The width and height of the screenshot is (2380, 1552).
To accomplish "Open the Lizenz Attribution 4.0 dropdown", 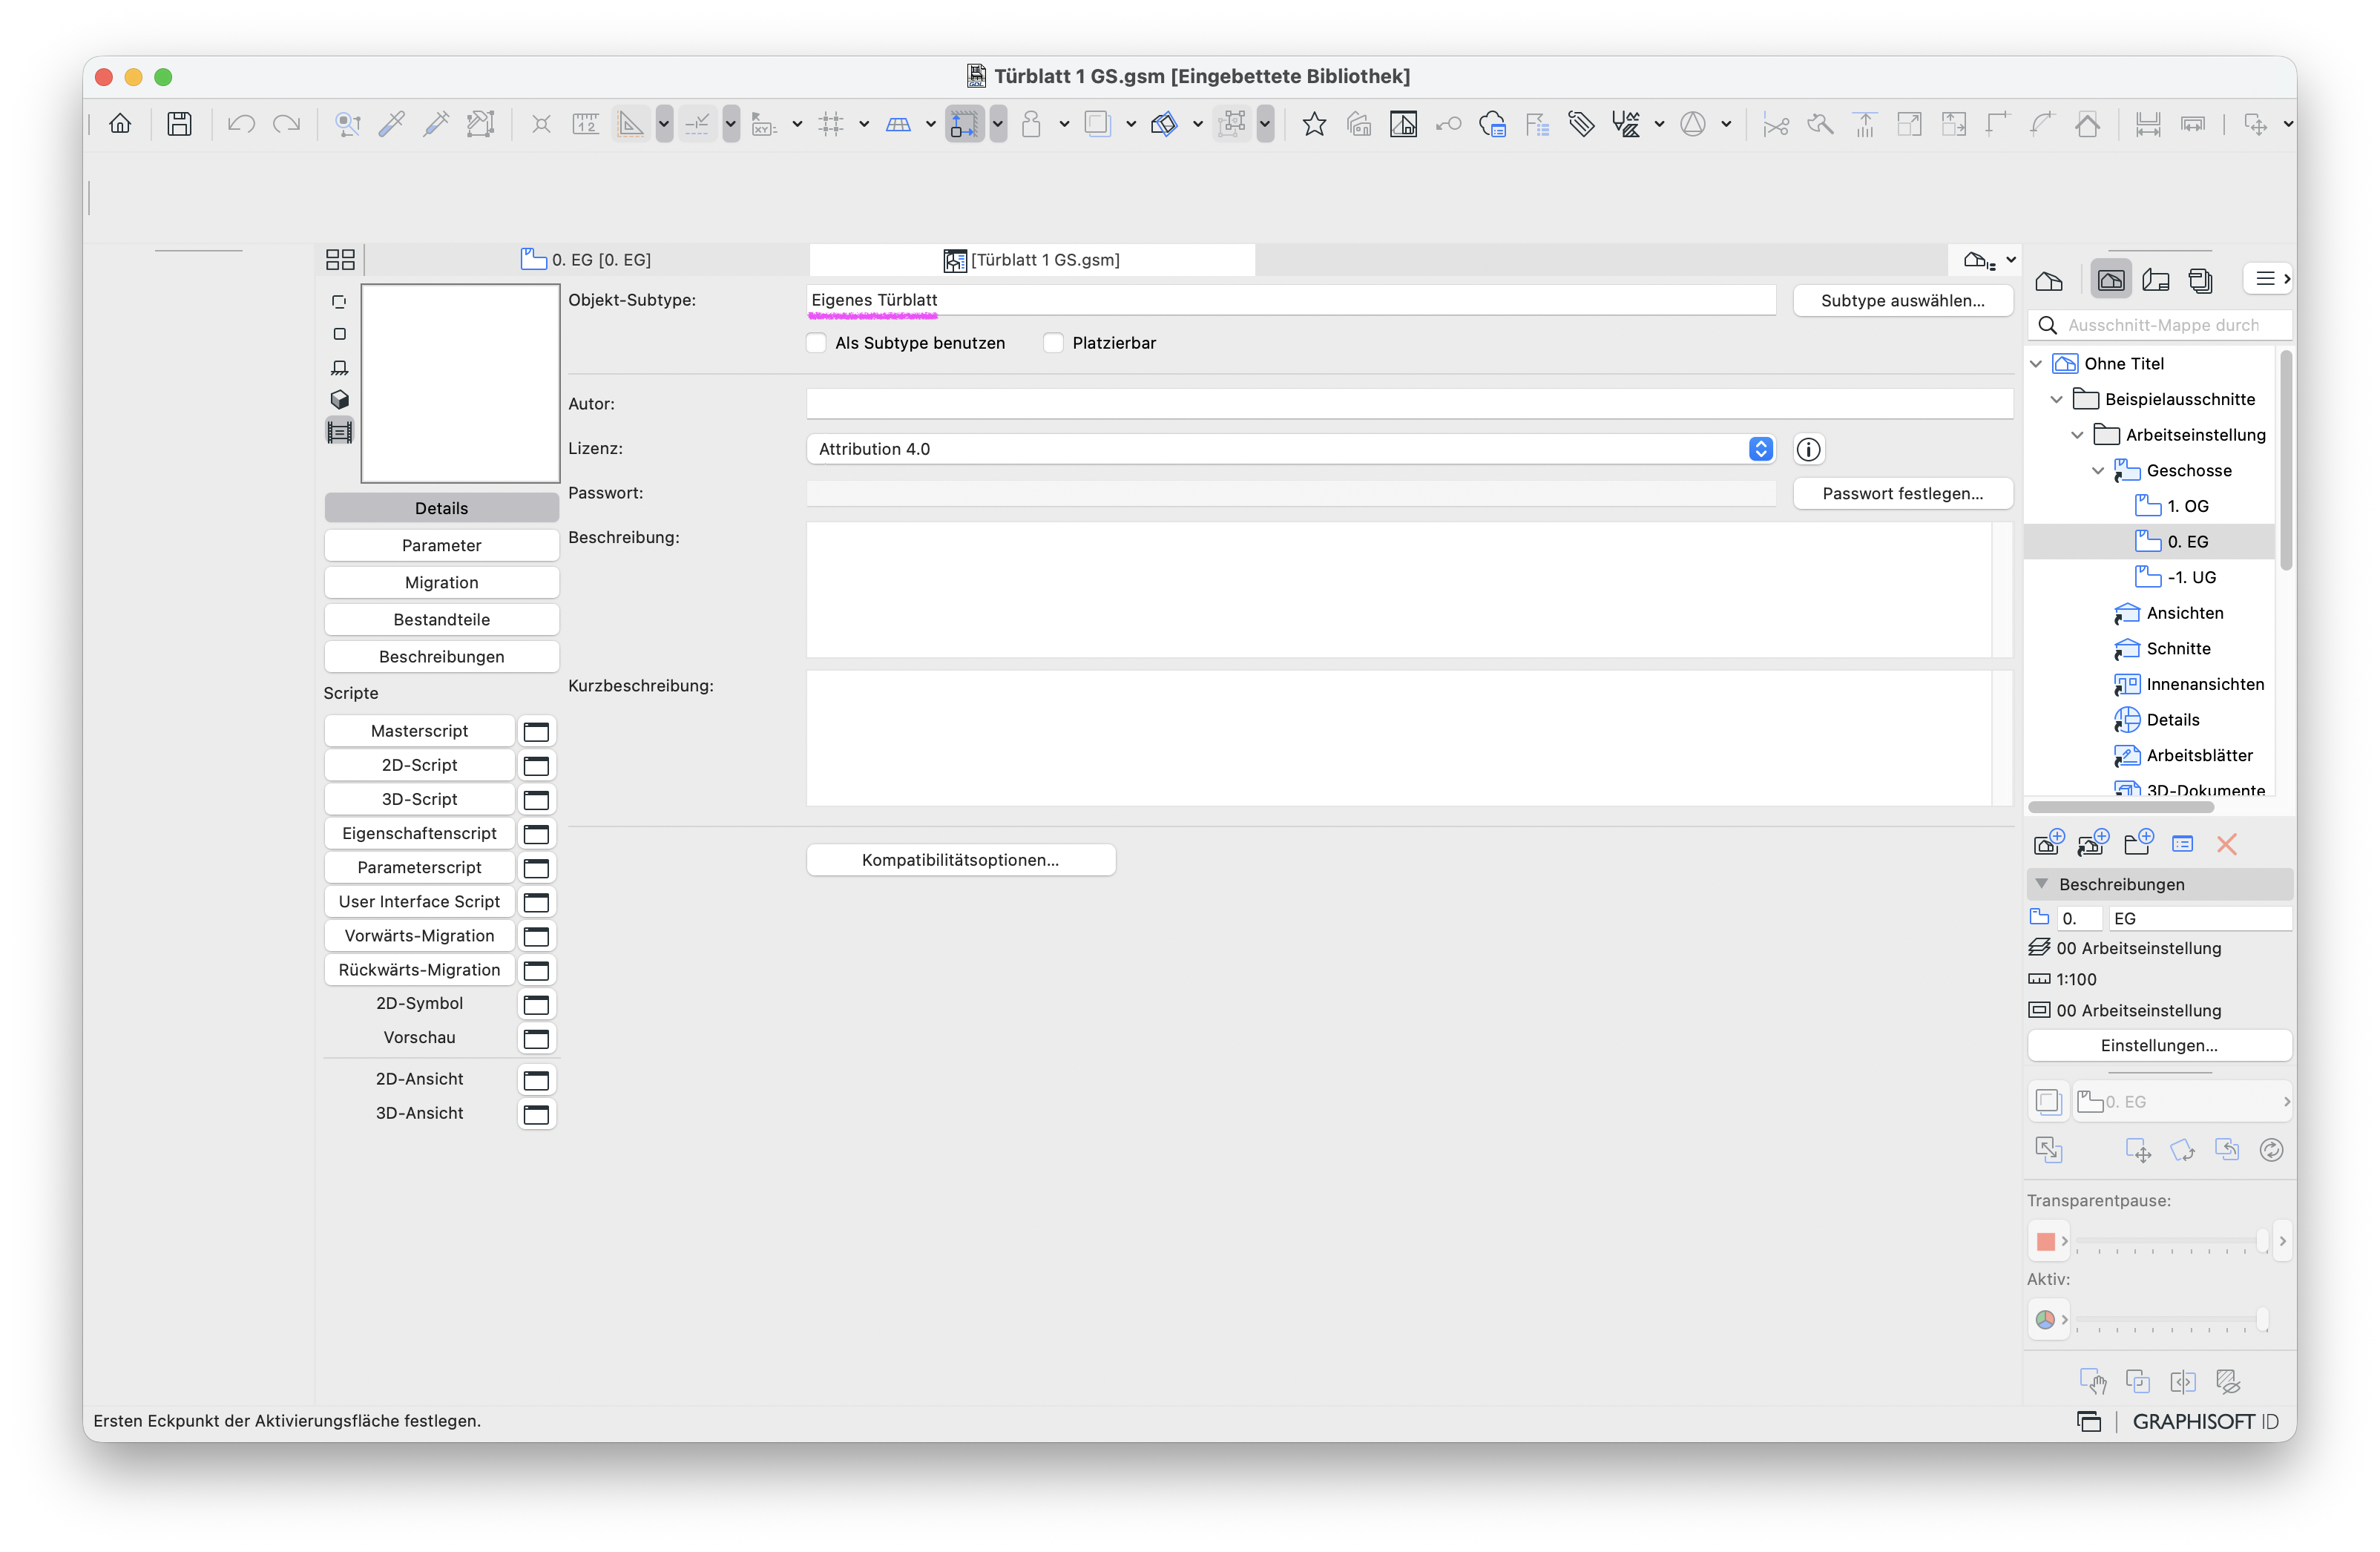I will point(1290,449).
